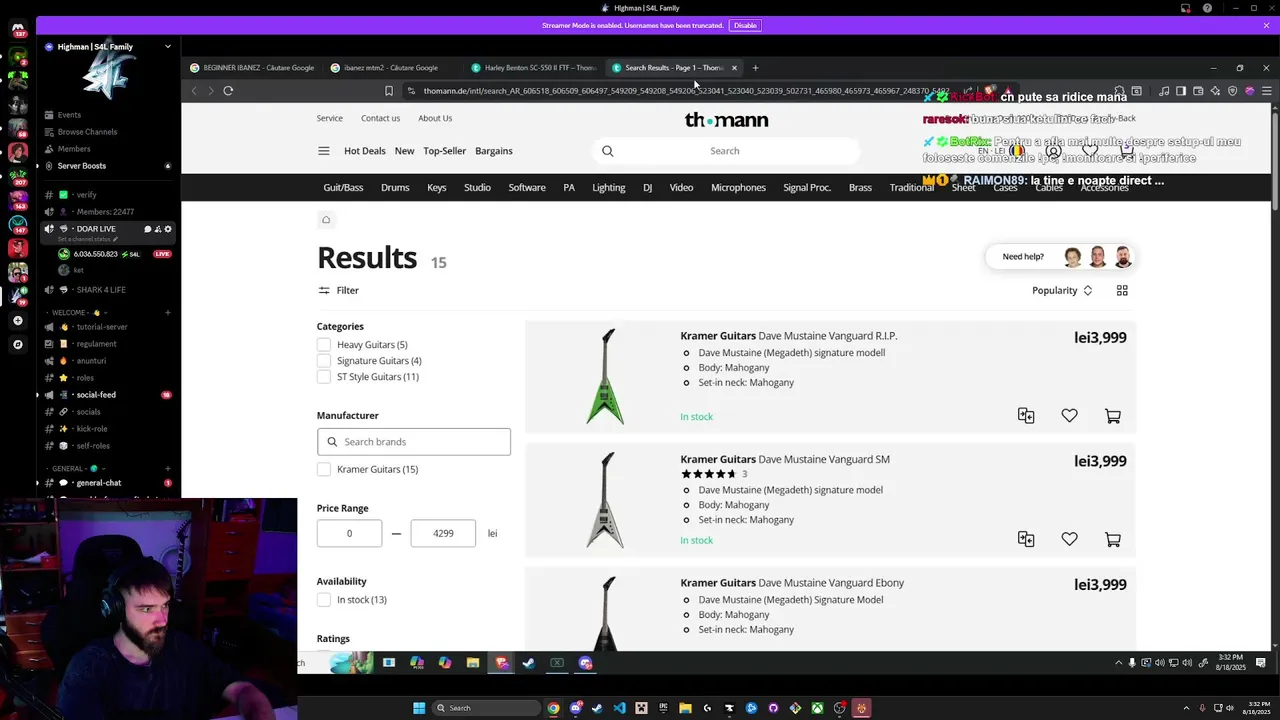Viewport: 1280px width, 720px height.
Task: Open the Microphones category menu
Action: click(x=738, y=188)
